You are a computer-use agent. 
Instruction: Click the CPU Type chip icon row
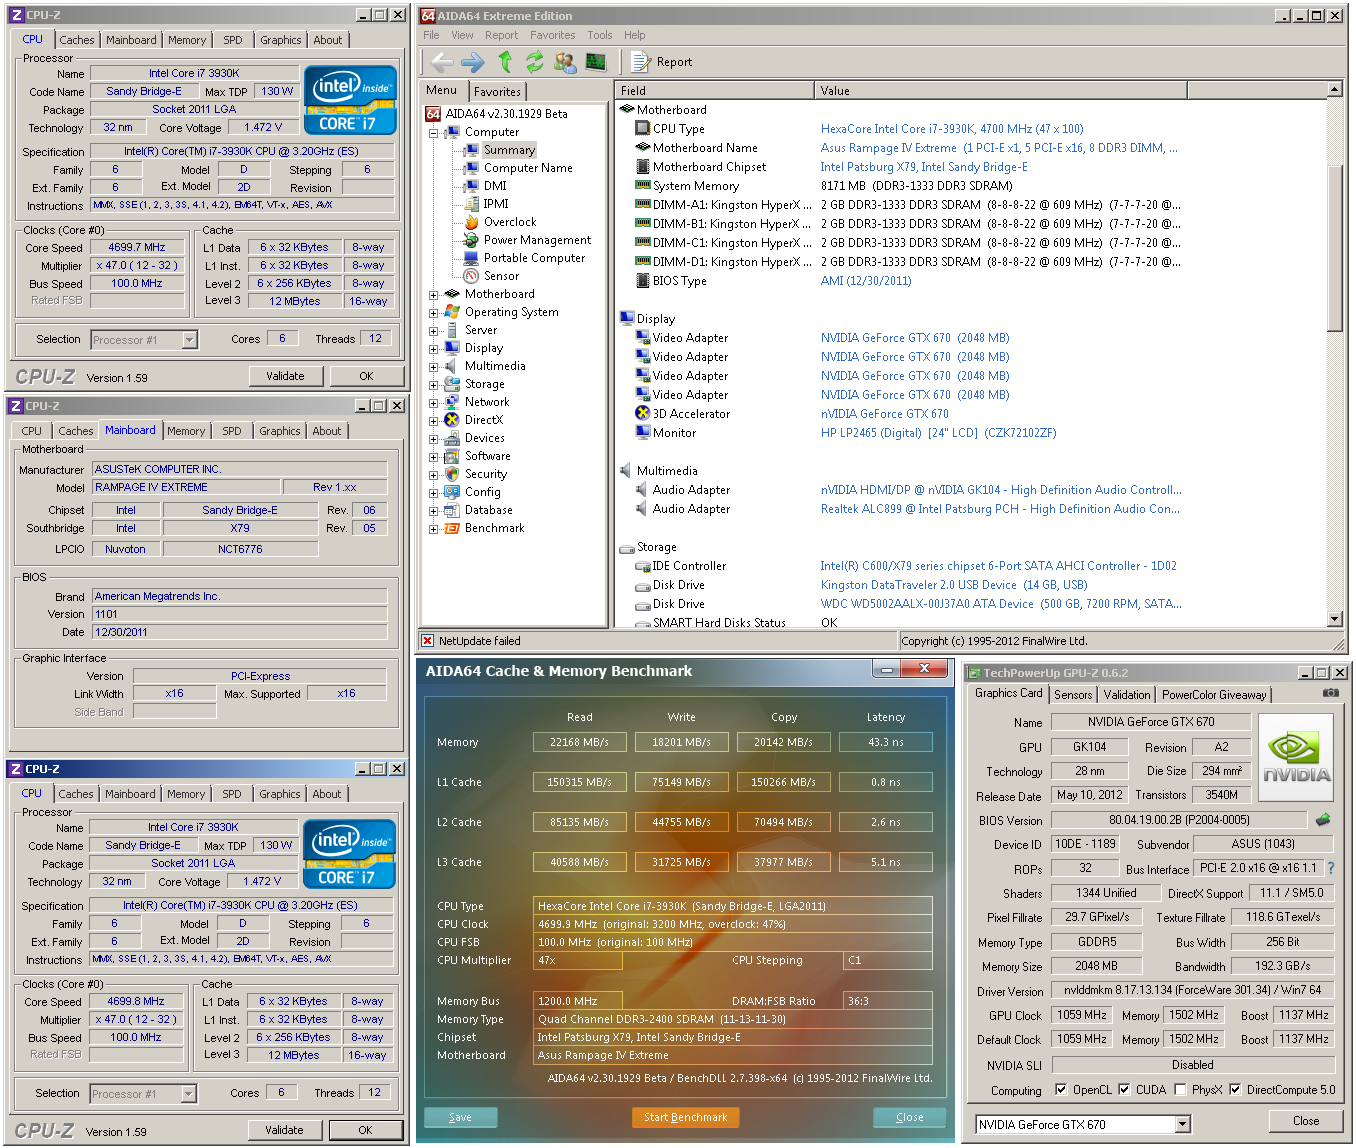click(643, 129)
